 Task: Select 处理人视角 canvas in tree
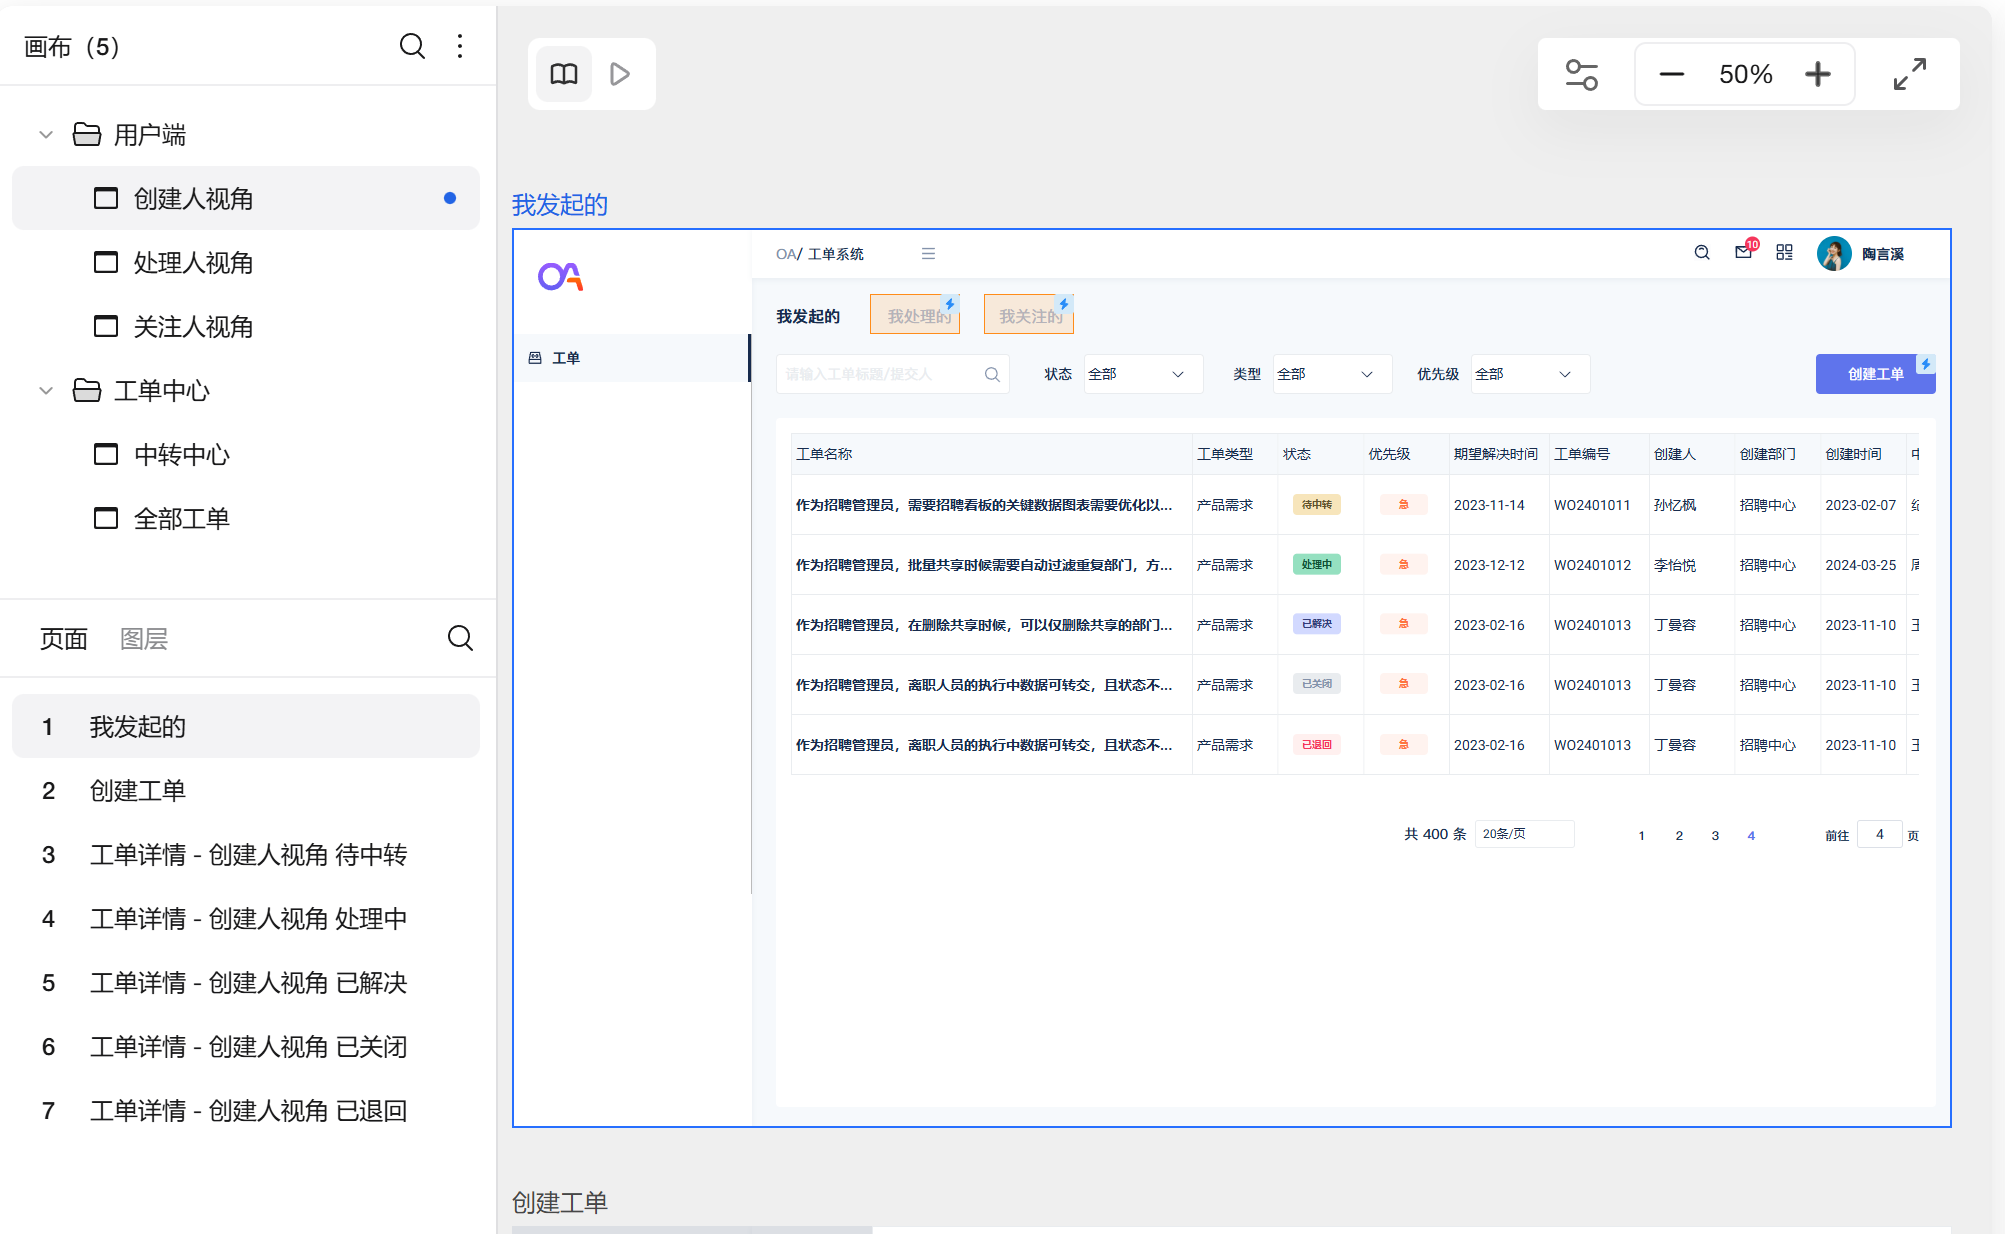(193, 263)
